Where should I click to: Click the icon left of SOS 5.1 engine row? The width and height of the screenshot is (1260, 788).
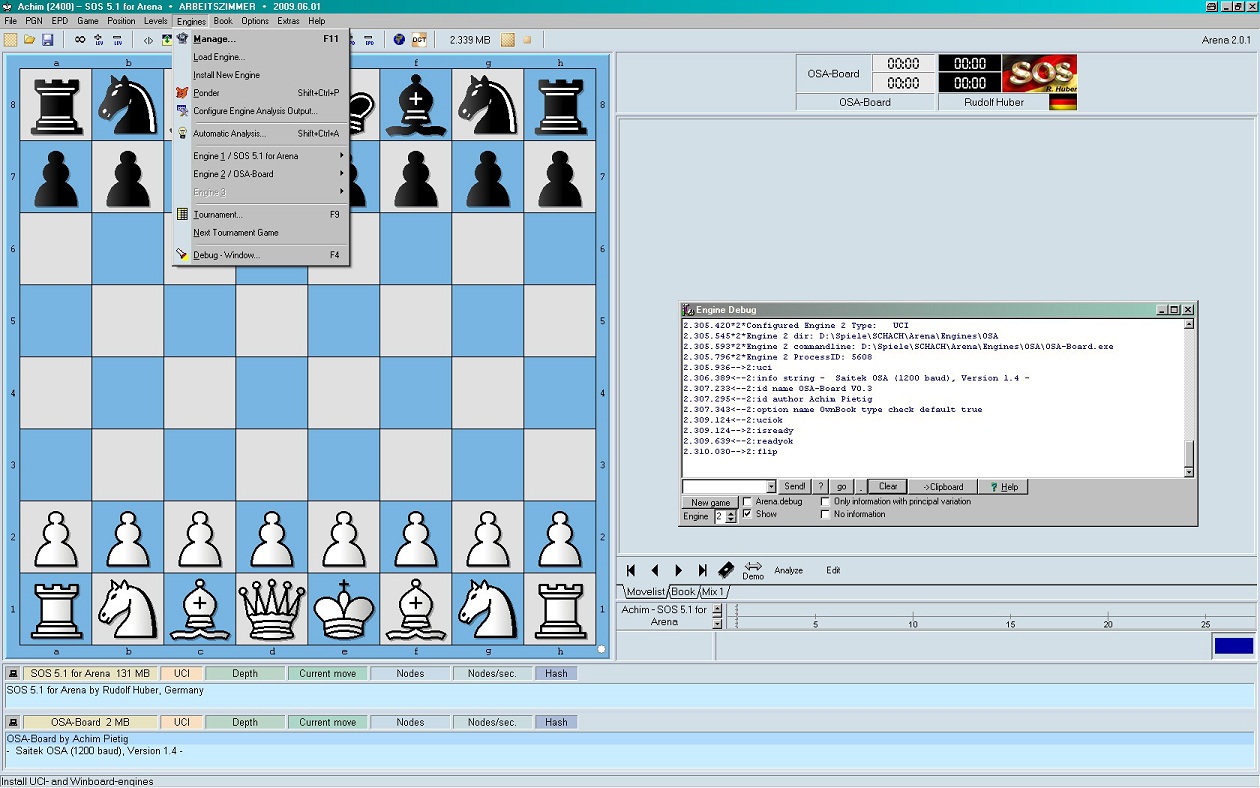pyautogui.click(x=13, y=674)
